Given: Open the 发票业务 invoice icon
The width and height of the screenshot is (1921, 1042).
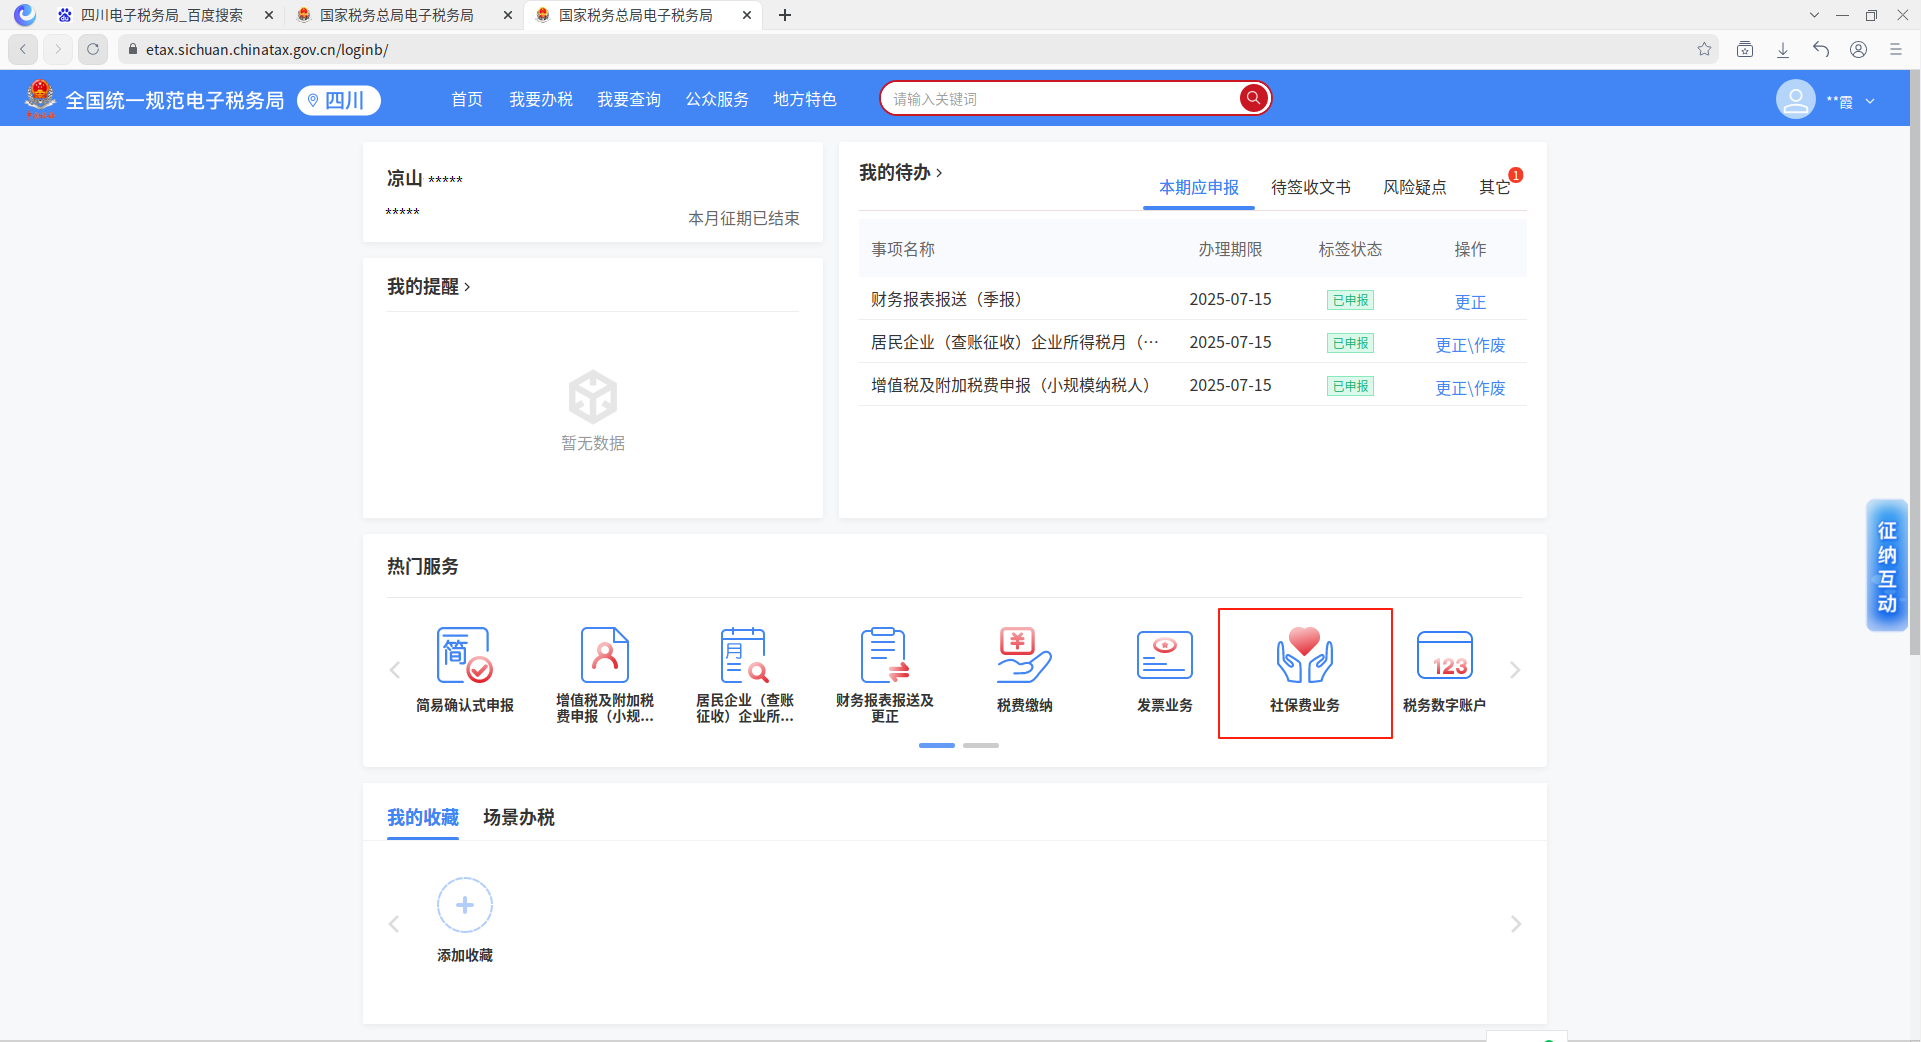Looking at the screenshot, I should point(1164,657).
